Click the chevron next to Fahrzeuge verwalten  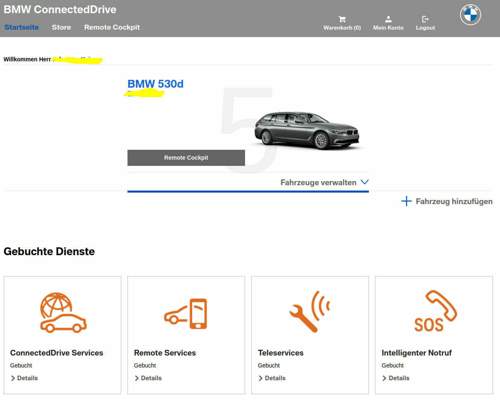click(365, 182)
